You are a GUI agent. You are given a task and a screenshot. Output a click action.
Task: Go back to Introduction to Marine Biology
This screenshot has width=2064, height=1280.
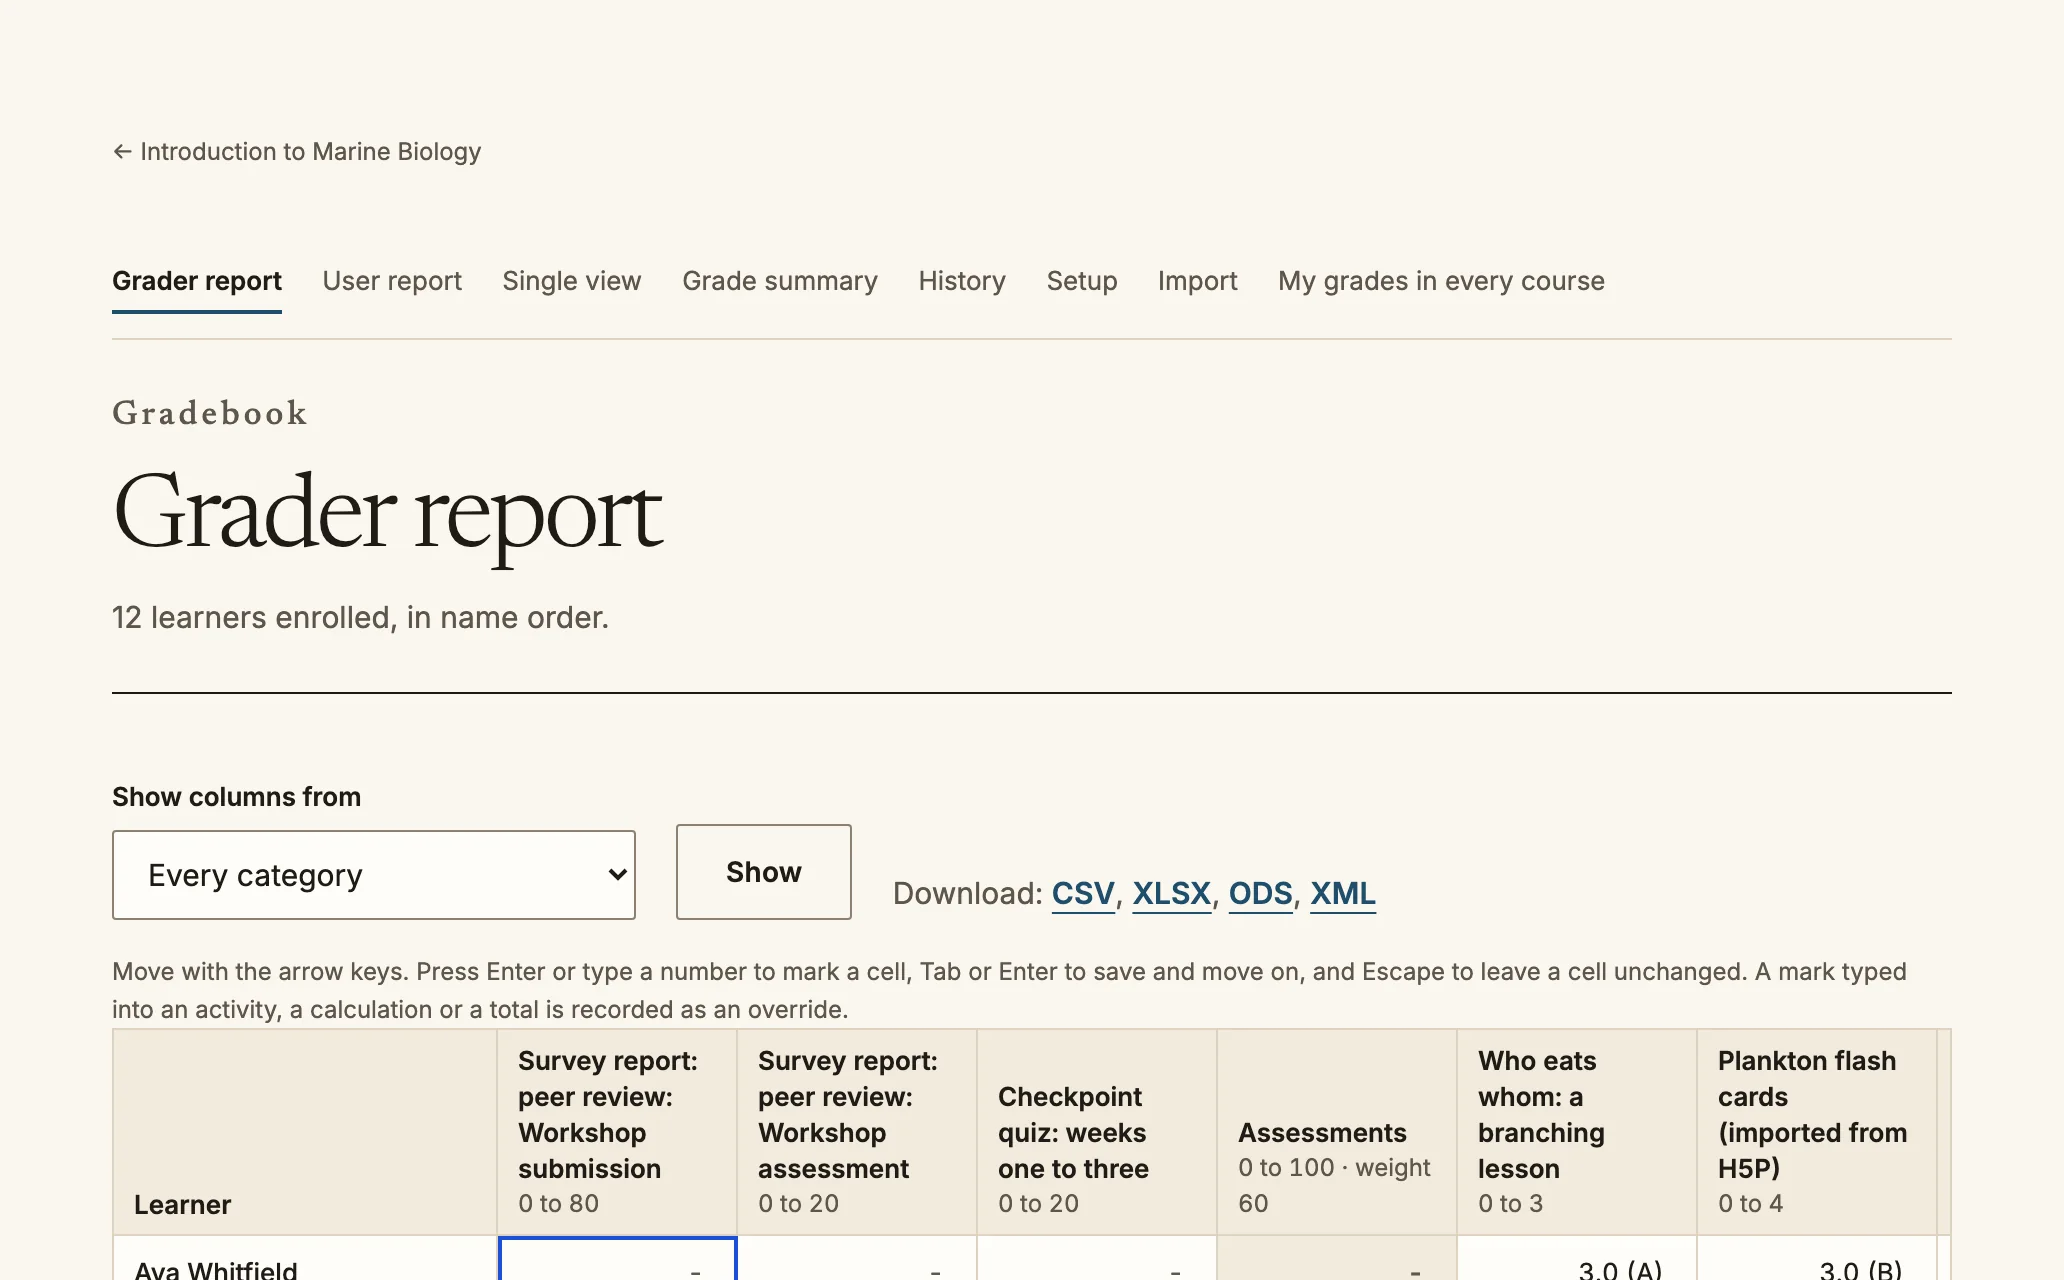coord(297,152)
